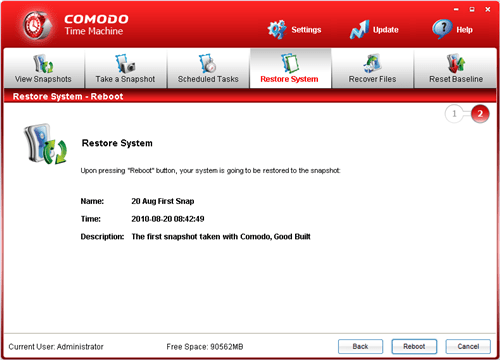
Task: Click the Help text link
Action: [464, 30]
